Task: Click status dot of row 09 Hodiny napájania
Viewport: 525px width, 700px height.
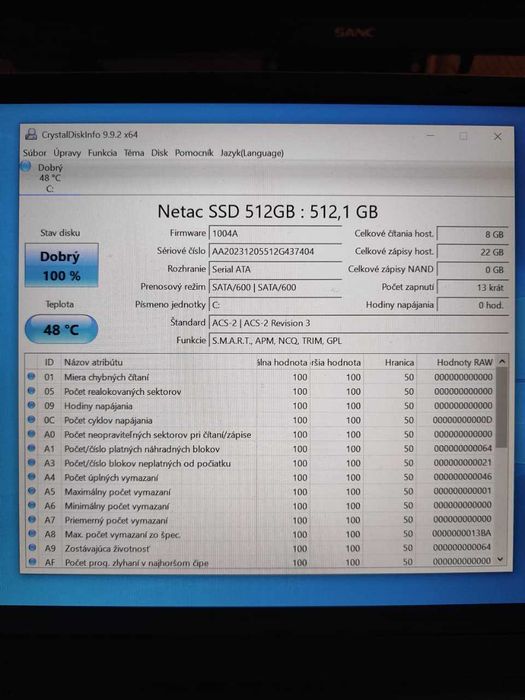Action: coord(31,405)
